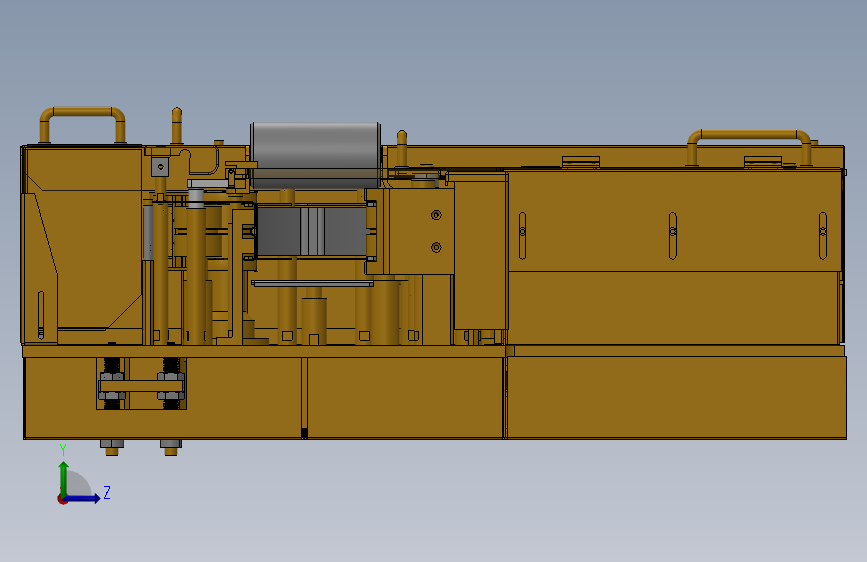
Task: Select the lower bolt on center bracket plate
Action: (436, 247)
